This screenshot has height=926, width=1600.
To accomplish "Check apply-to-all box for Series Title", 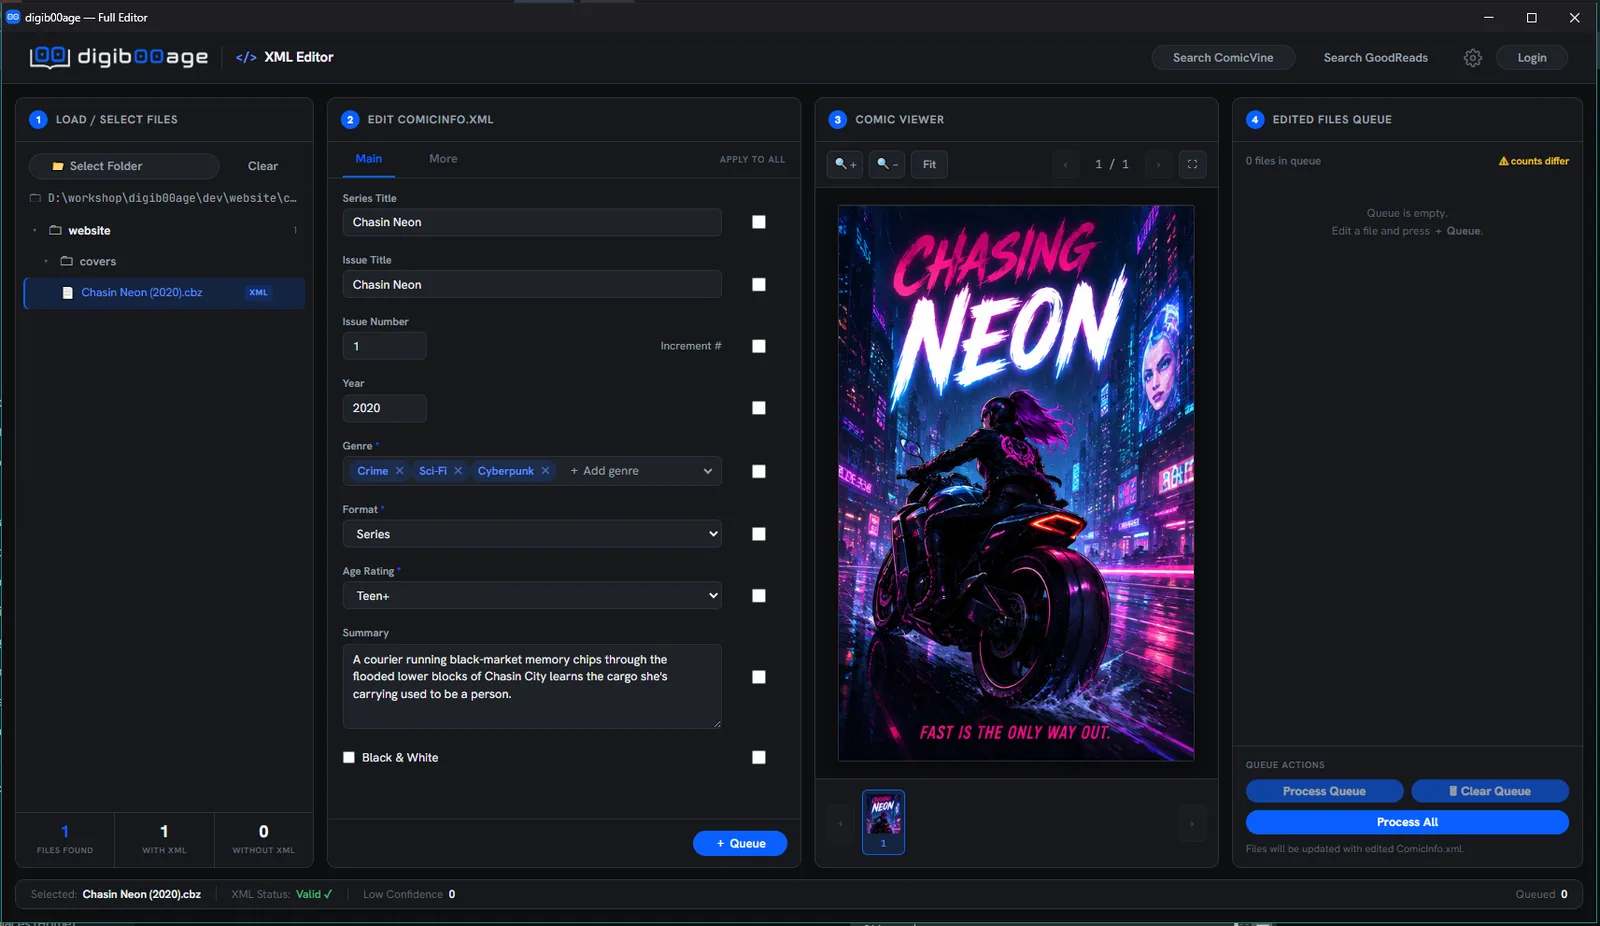I will point(759,222).
